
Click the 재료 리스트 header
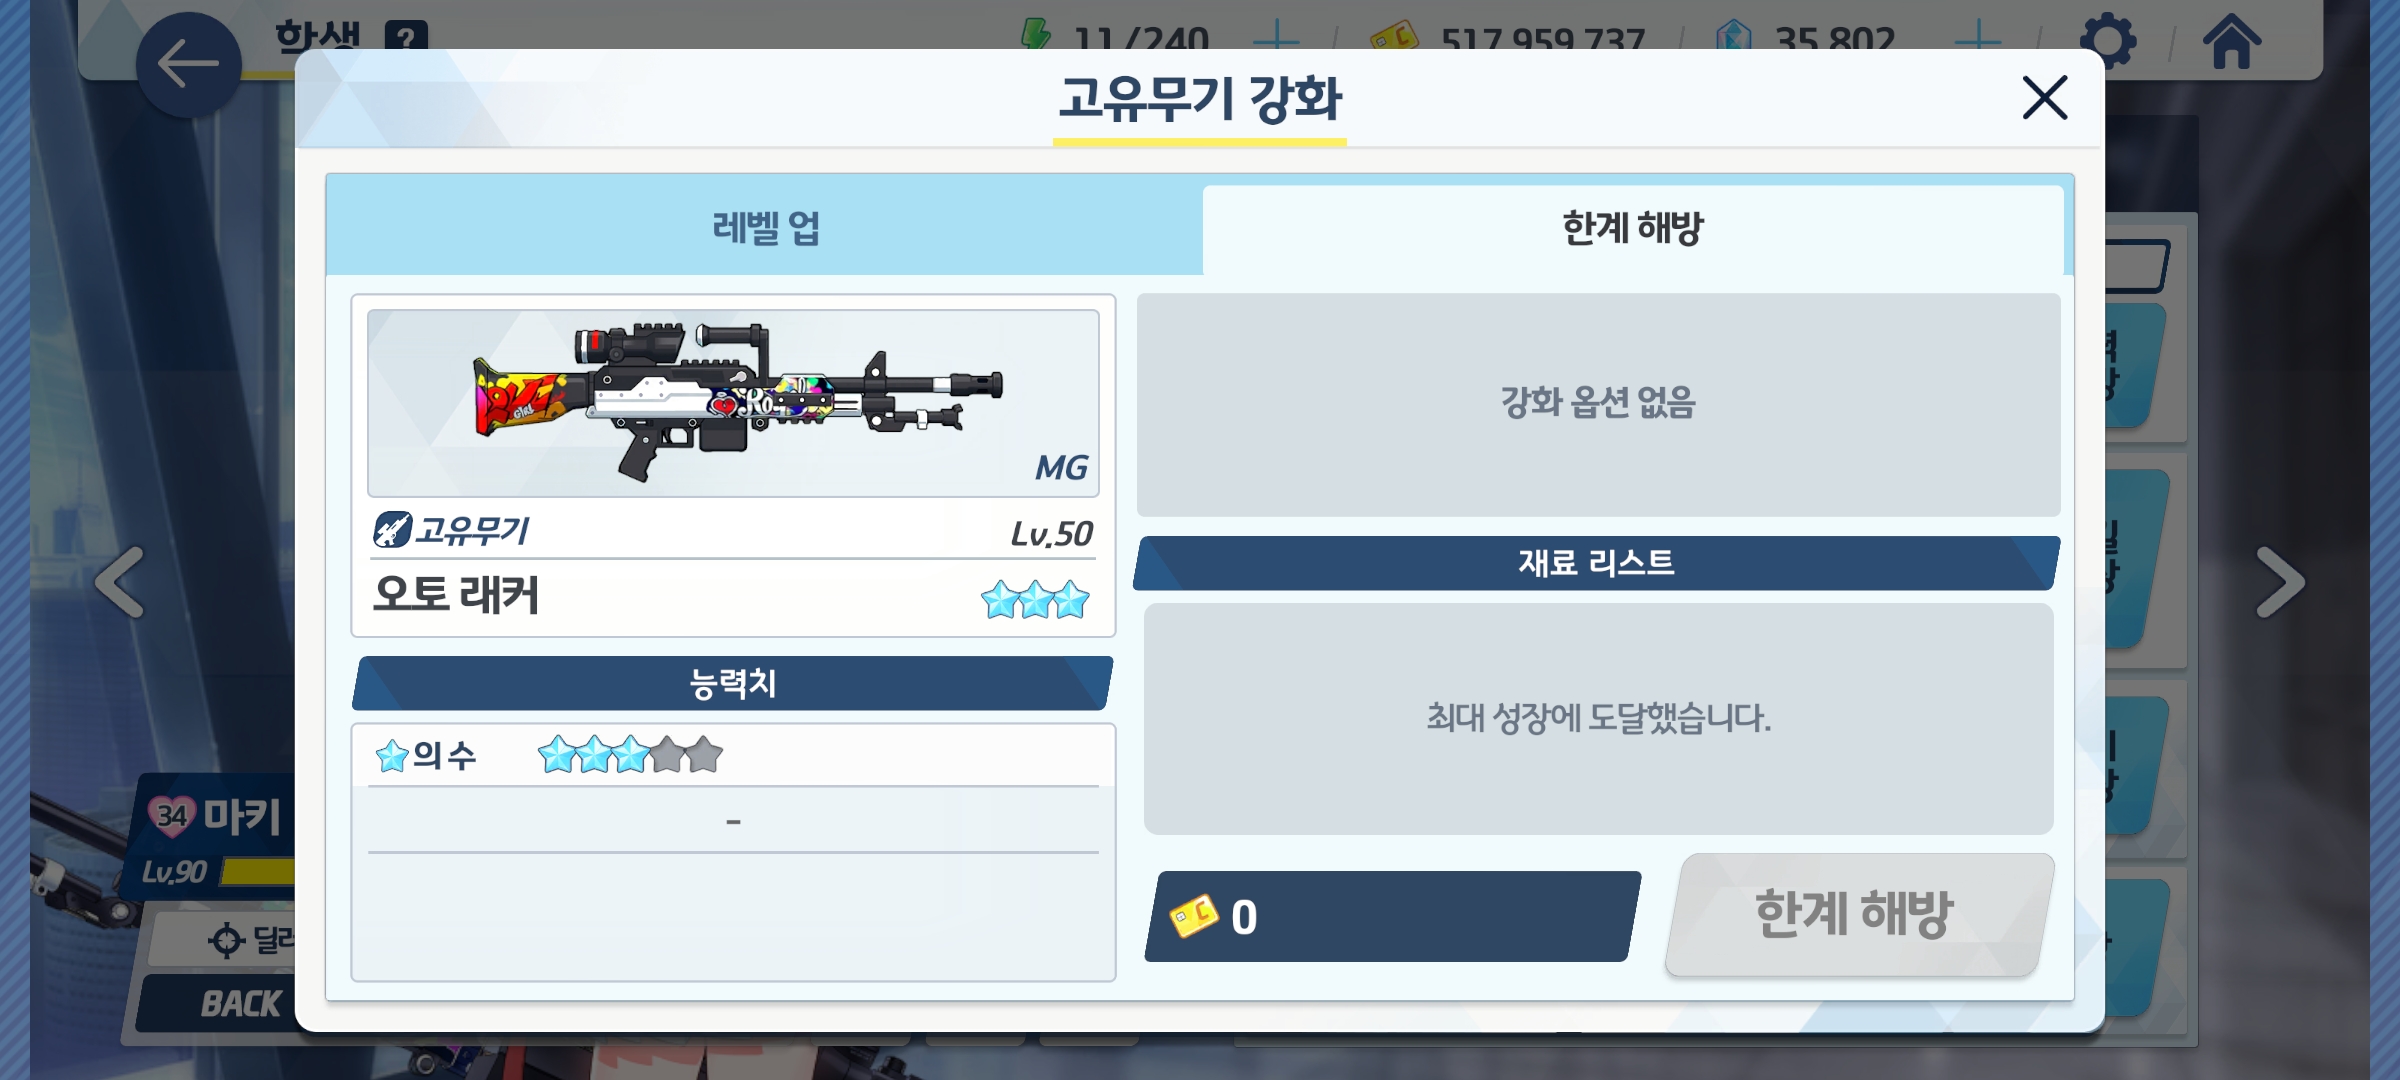(x=1596, y=562)
